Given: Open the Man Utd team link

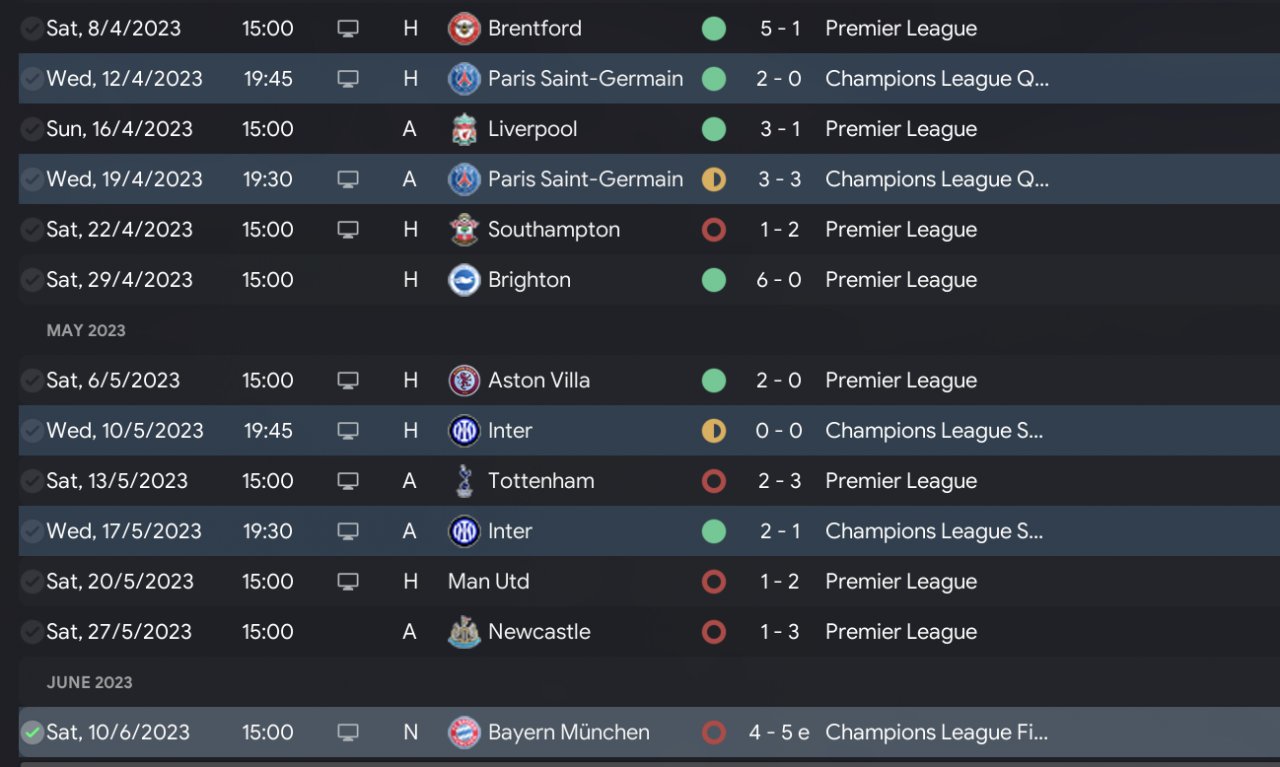Looking at the screenshot, I should 488,581.
